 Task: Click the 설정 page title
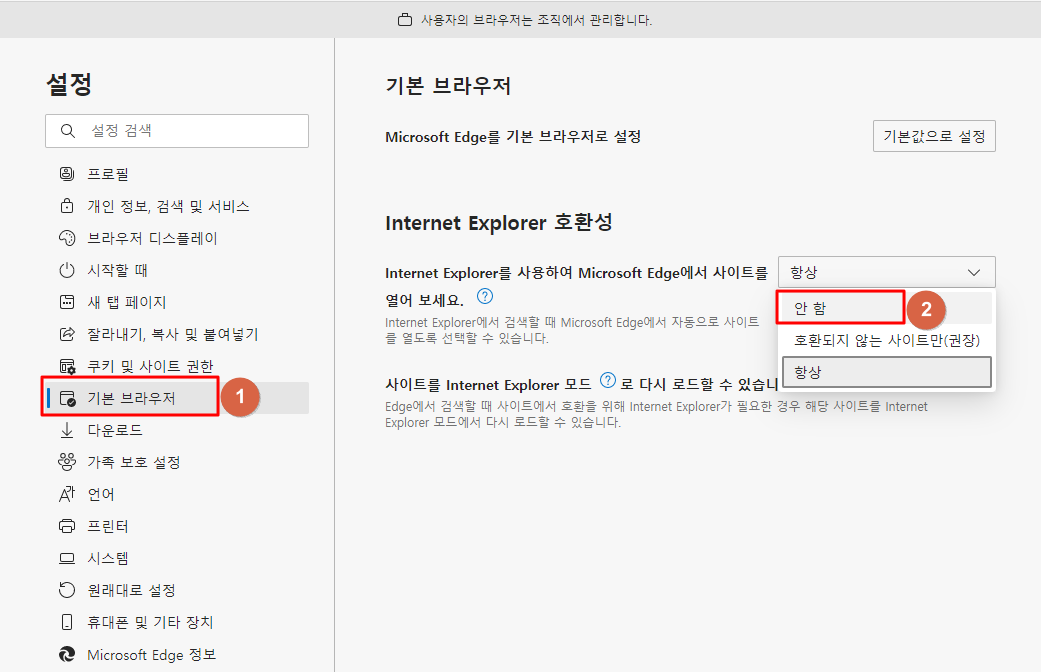(x=69, y=84)
